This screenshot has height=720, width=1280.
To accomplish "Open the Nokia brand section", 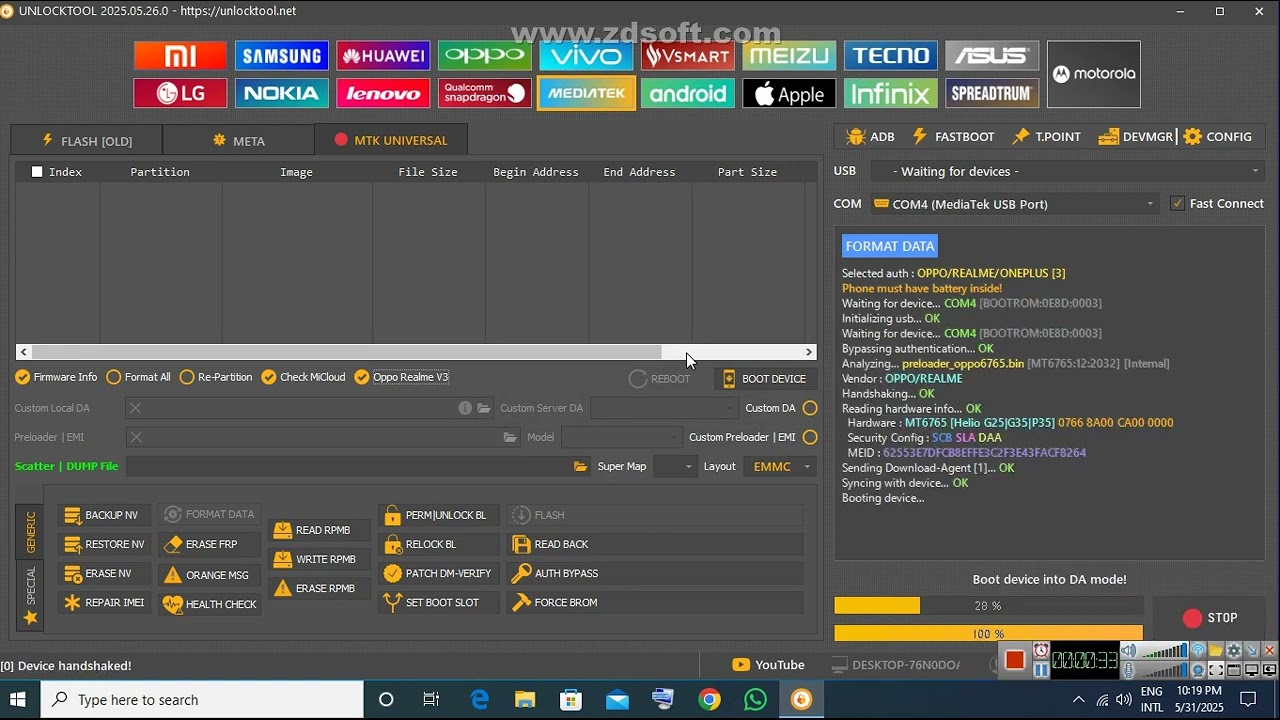I will tap(282, 94).
